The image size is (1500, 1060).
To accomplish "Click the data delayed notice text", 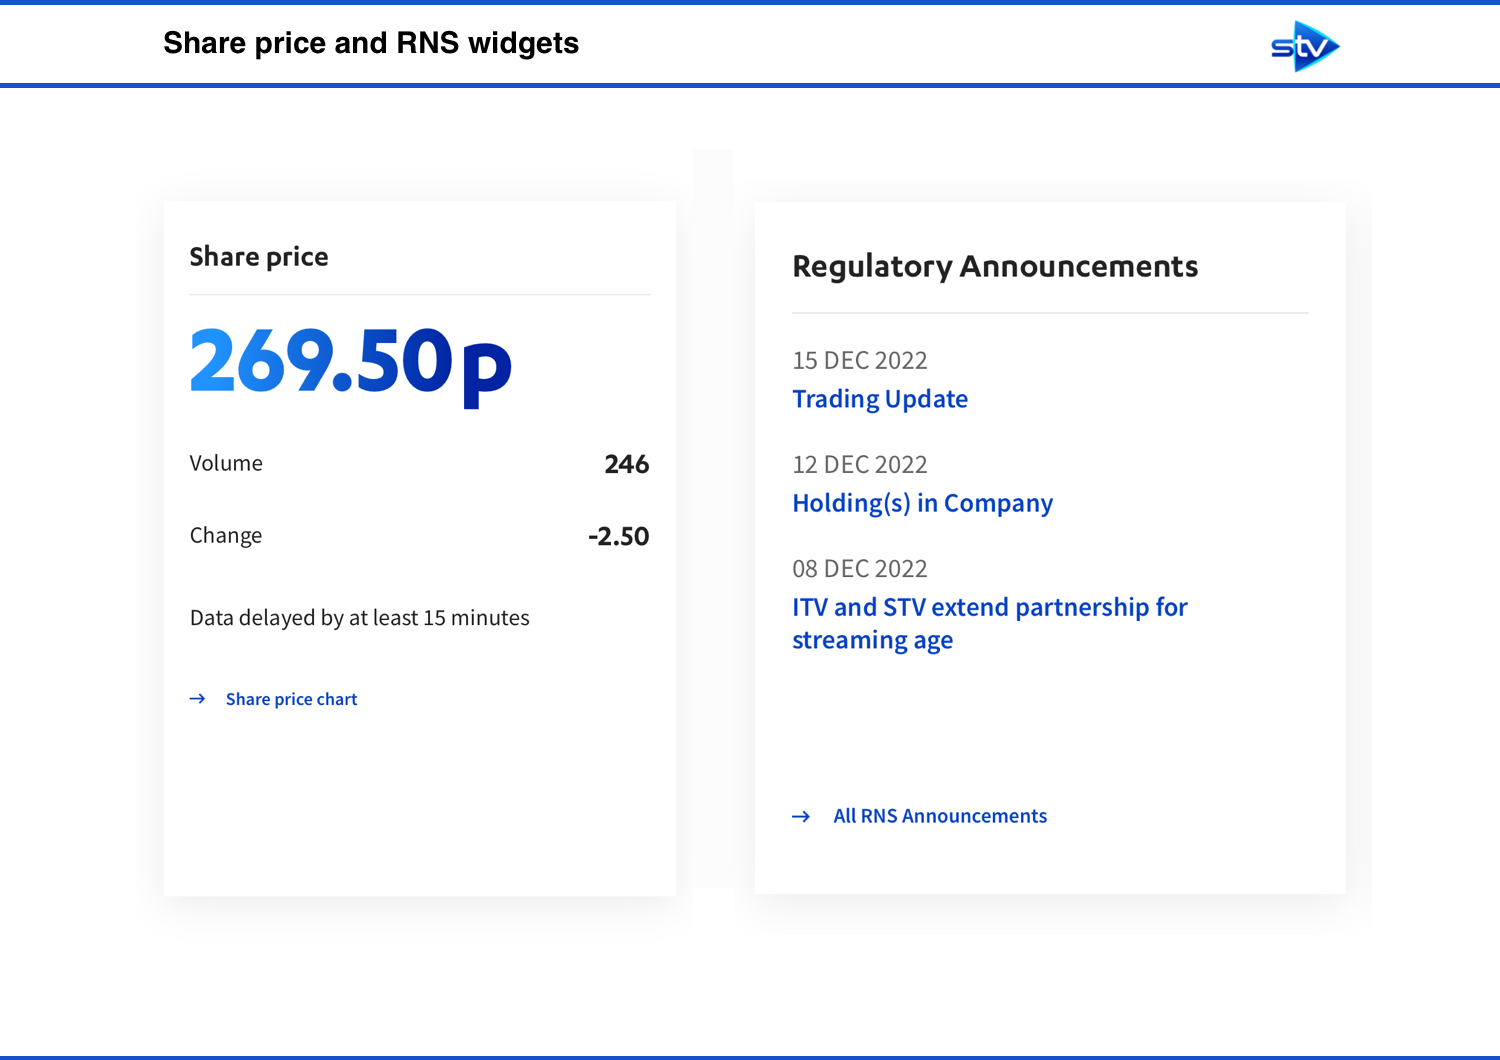I will 359,618.
